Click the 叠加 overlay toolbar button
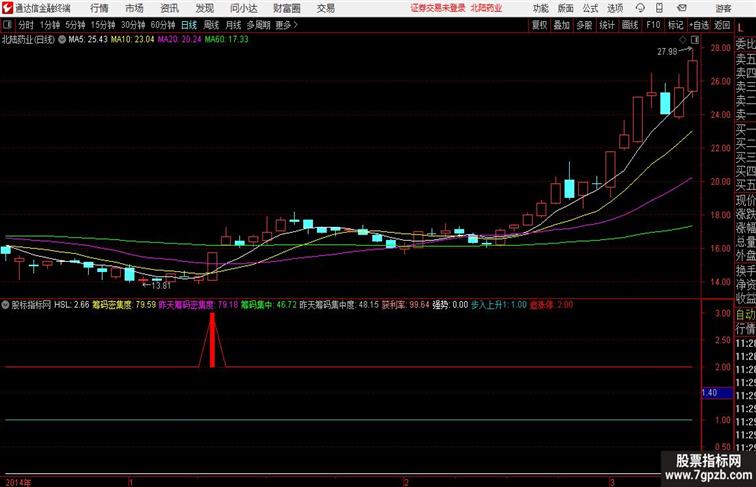 562,25
